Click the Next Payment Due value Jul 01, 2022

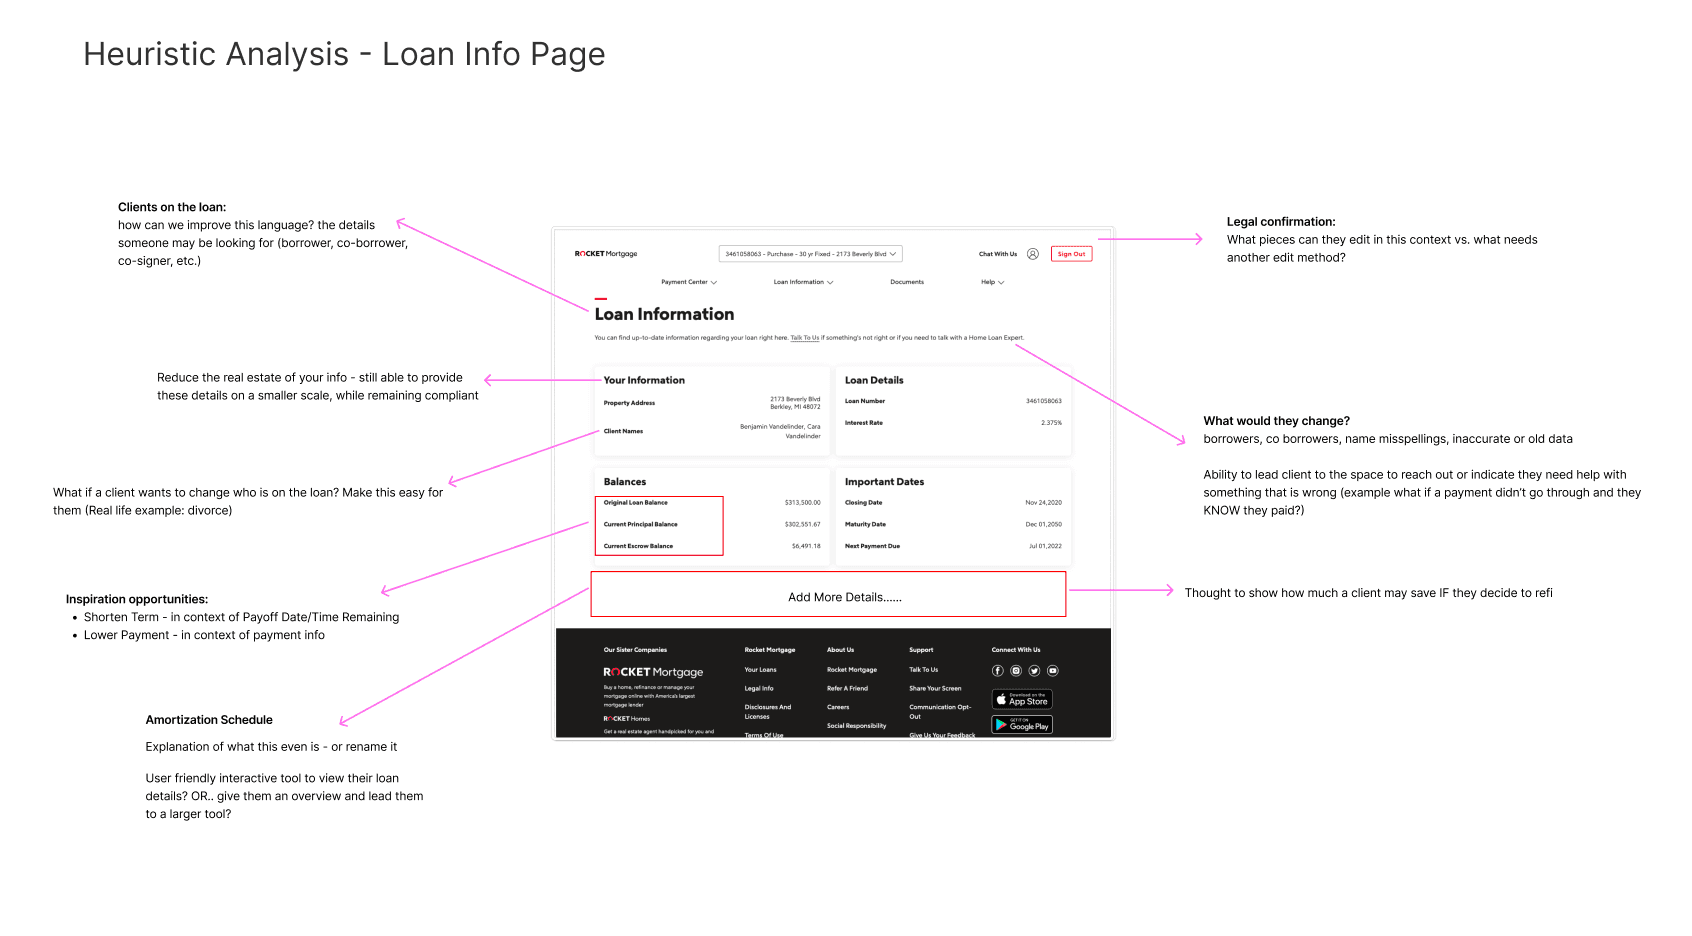1045,546
